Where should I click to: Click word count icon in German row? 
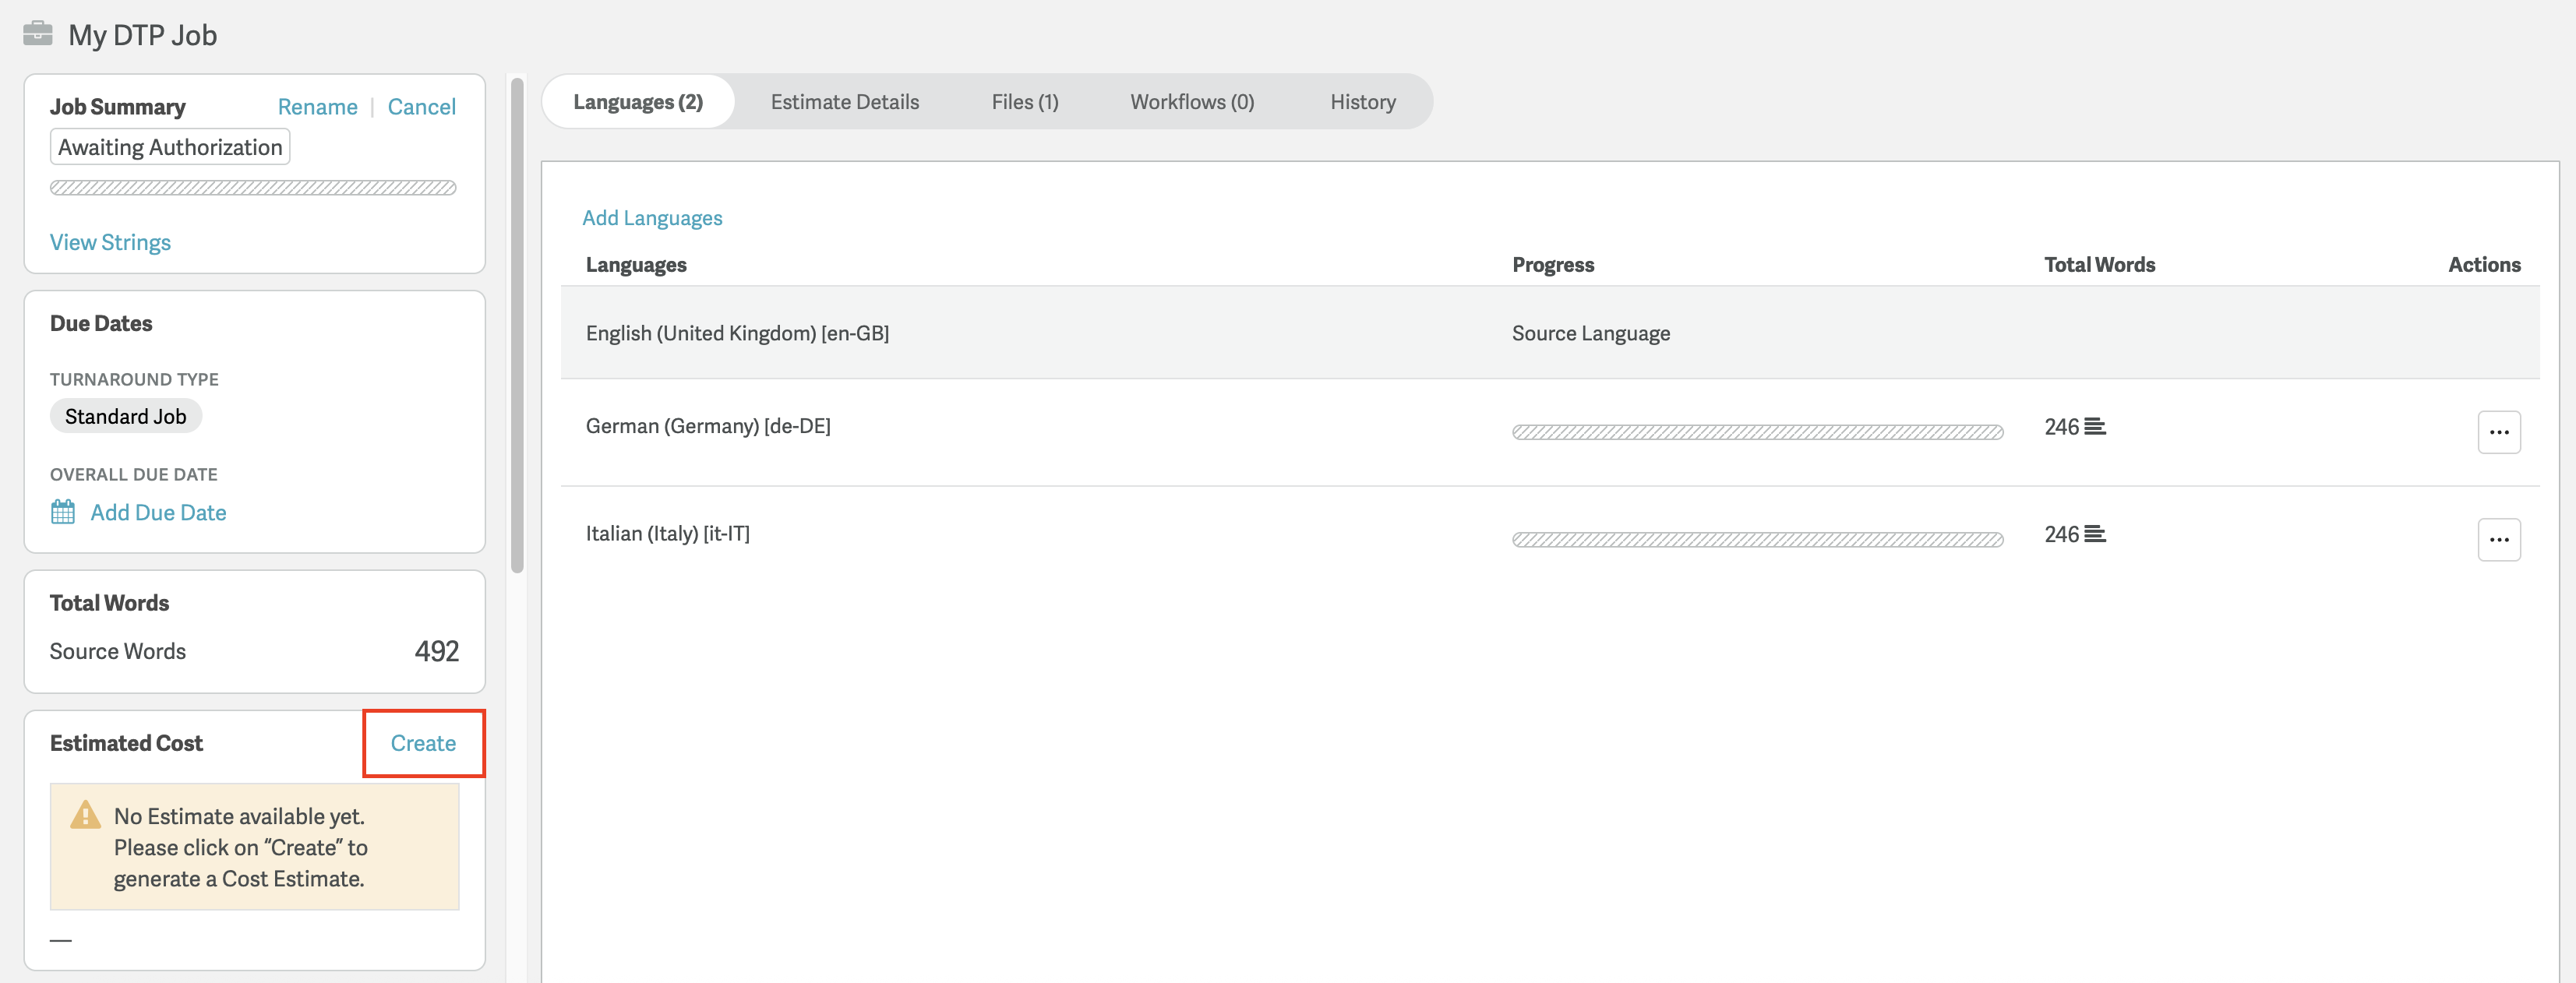tap(2094, 427)
